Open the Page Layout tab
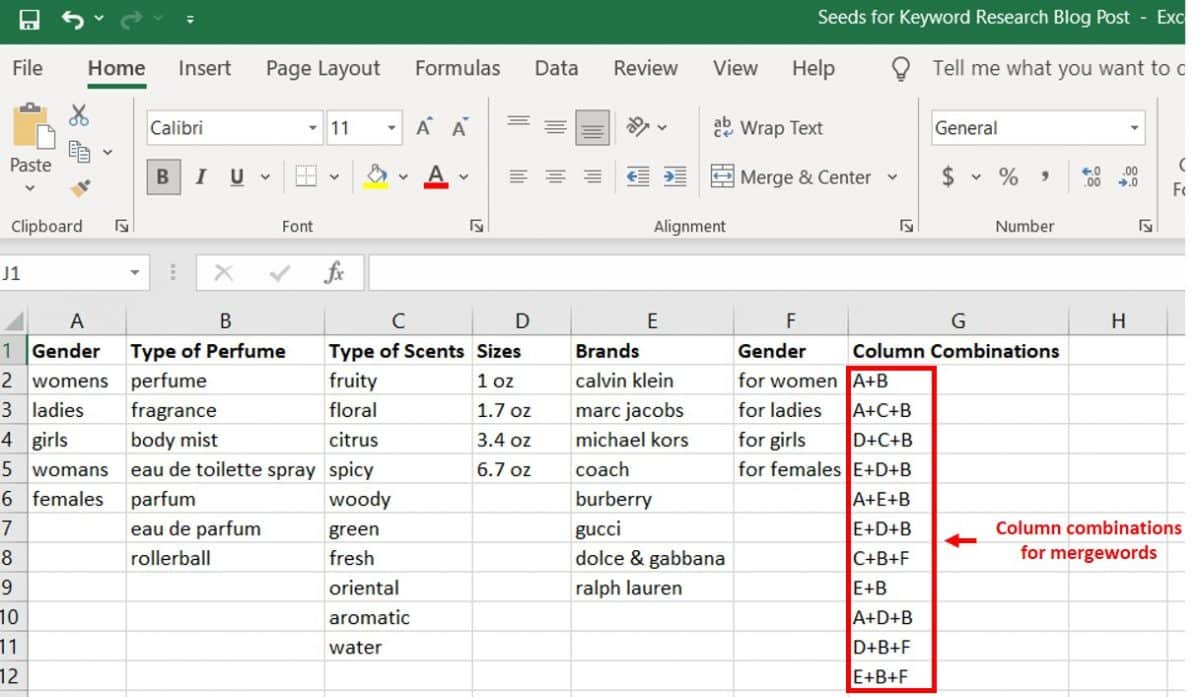The width and height of the screenshot is (1200, 697). [x=322, y=68]
